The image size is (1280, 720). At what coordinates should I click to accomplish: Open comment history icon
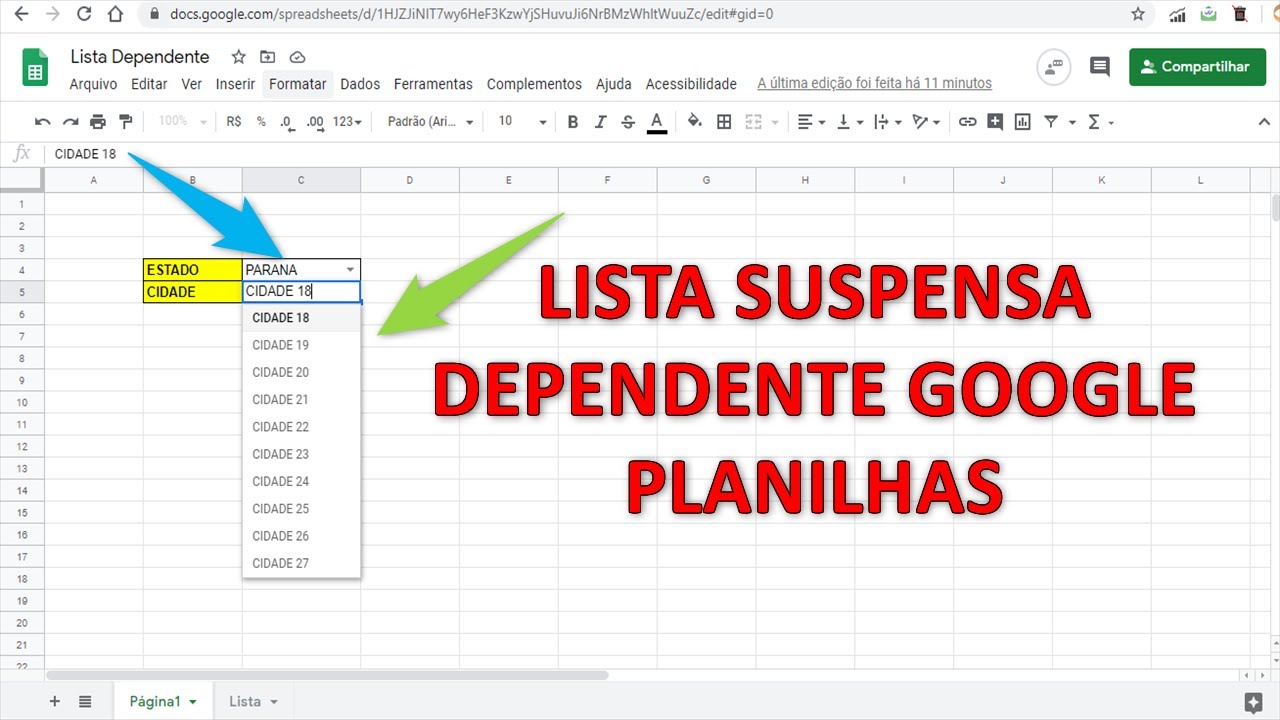tap(1100, 67)
